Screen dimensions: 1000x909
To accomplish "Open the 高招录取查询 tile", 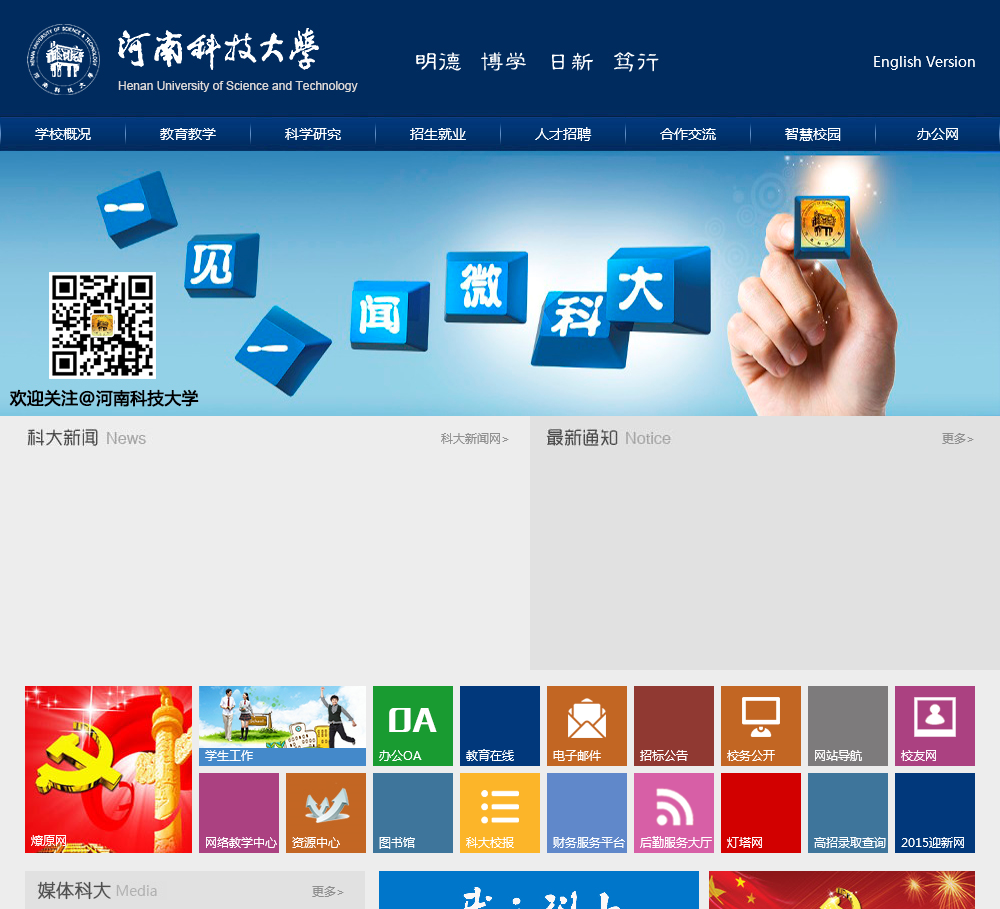I will [x=848, y=813].
